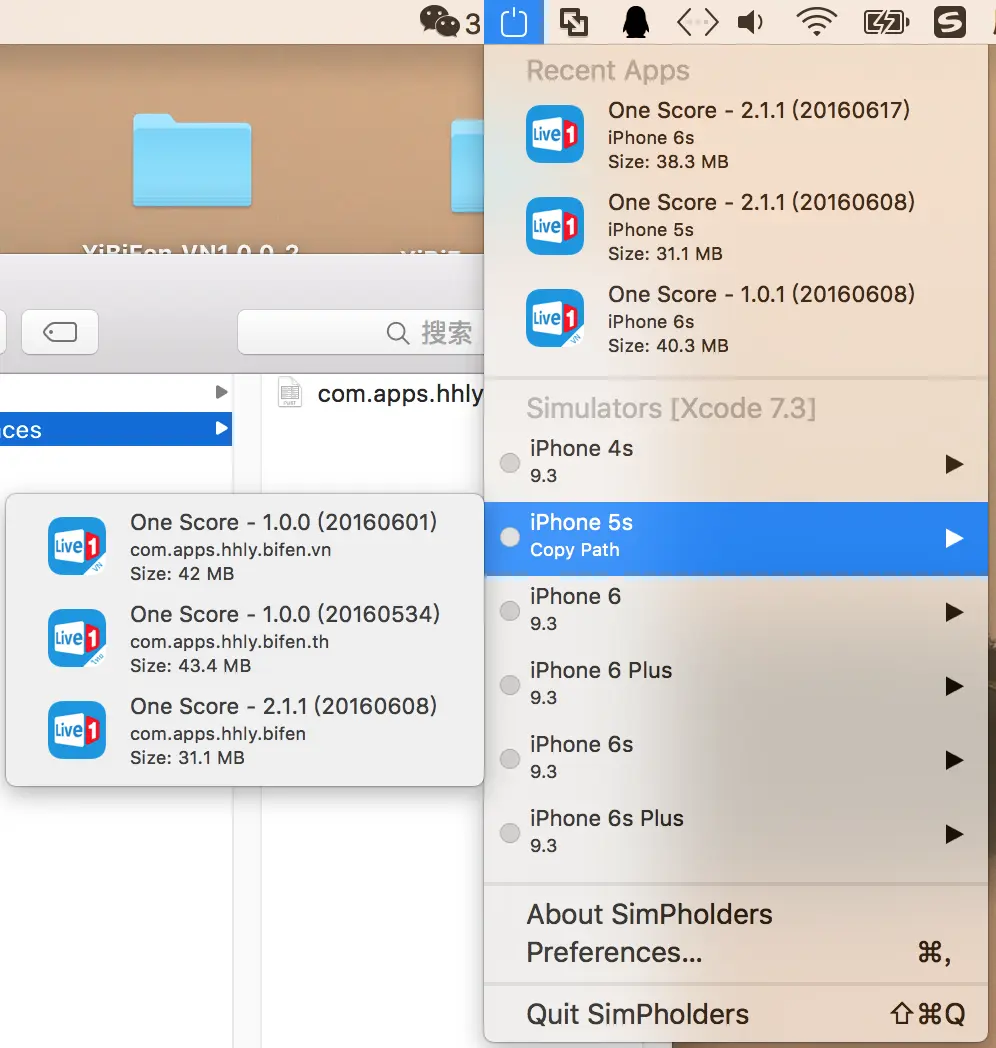996x1048 pixels.
Task: Click the battery charging icon
Action: coord(886,22)
